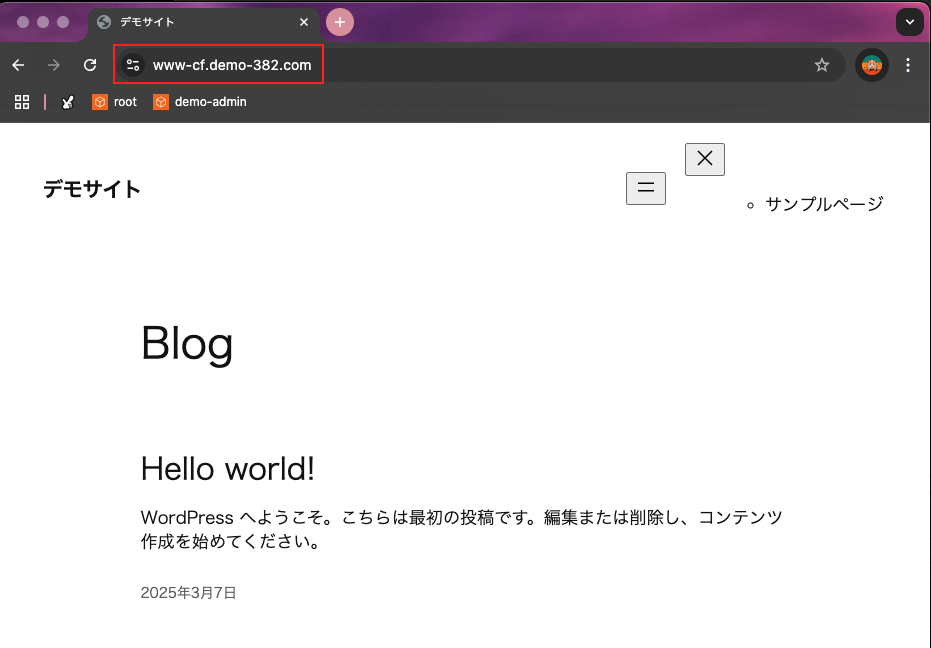Click the browser forward arrow
The image size is (931, 648).
point(54,65)
